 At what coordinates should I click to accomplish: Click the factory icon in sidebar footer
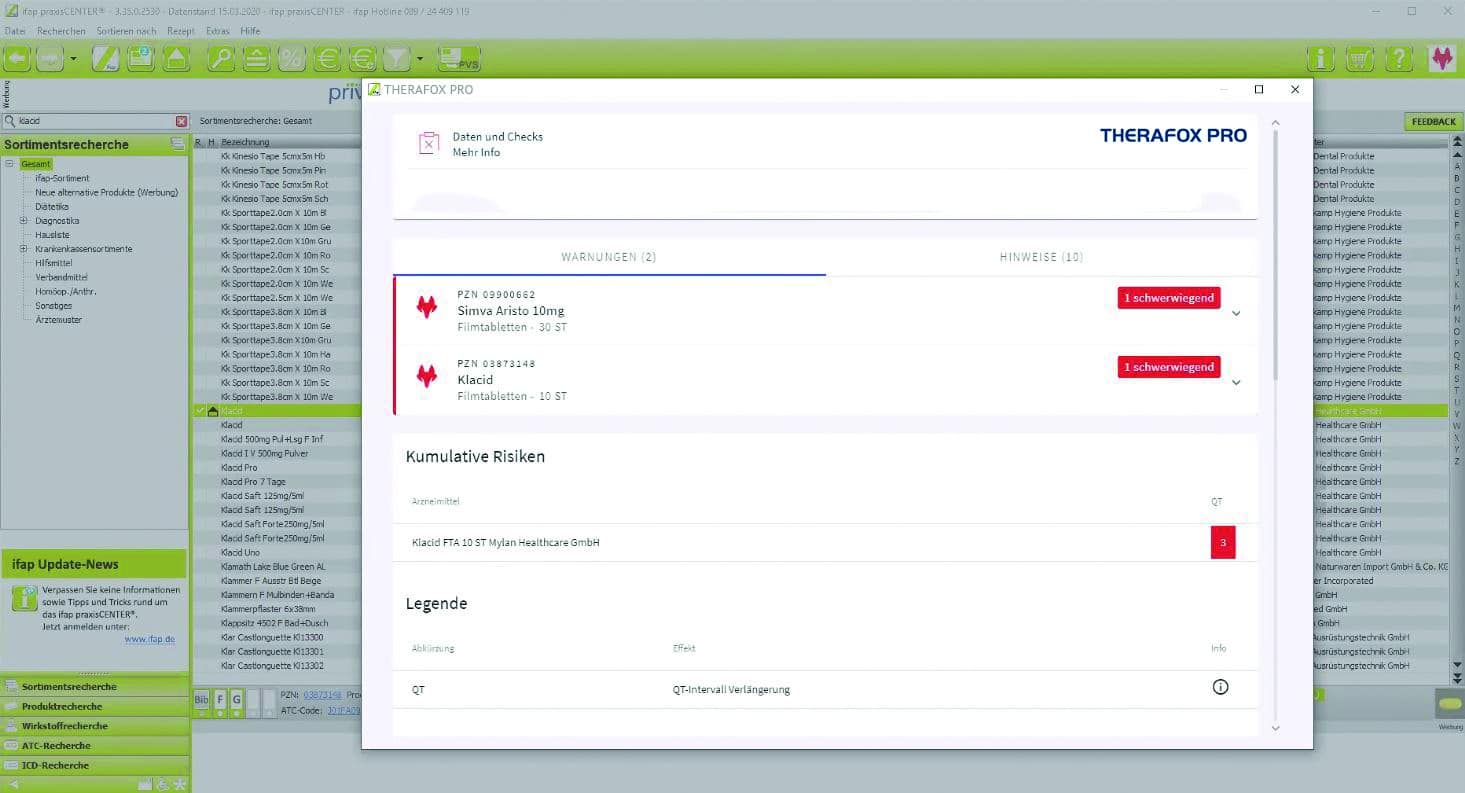(x=146, y=784)
